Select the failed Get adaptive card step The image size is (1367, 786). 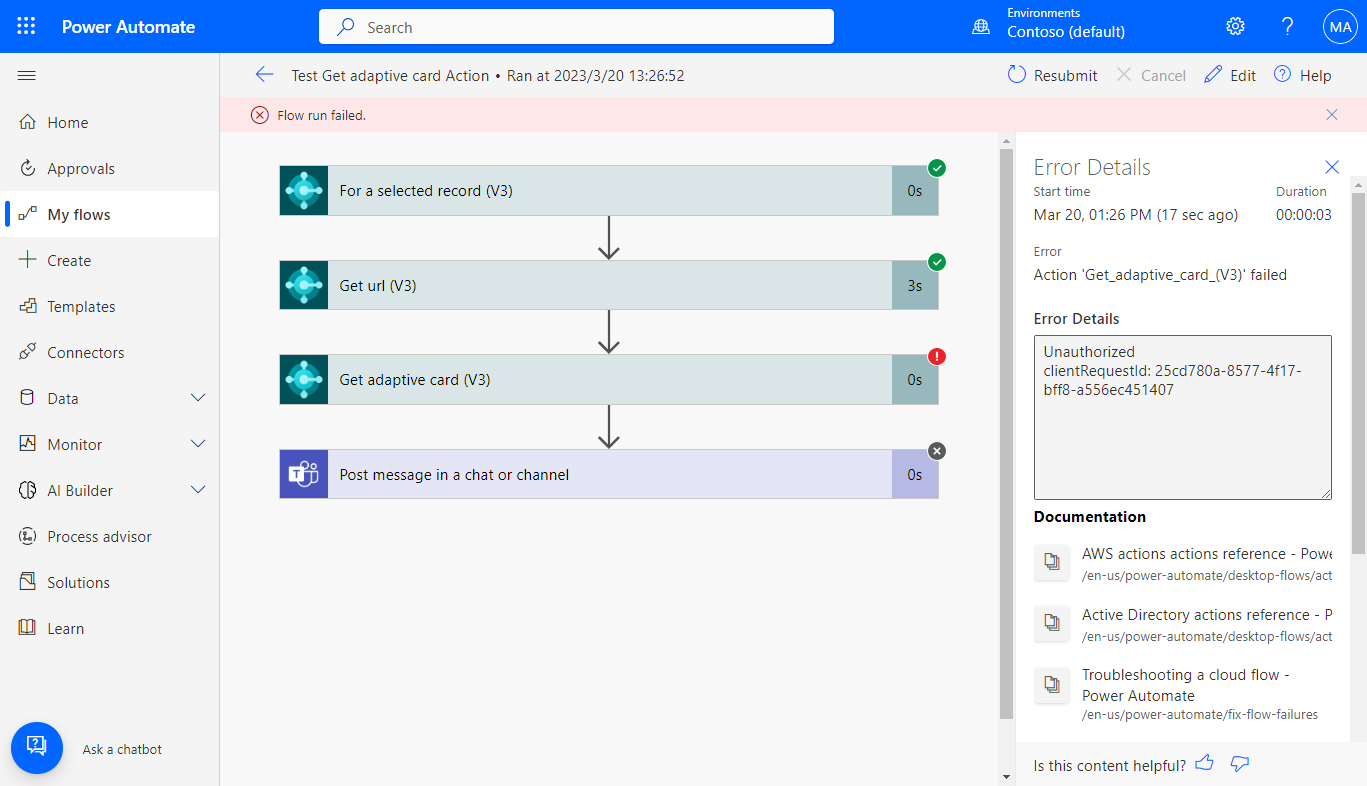pos(608,380)
